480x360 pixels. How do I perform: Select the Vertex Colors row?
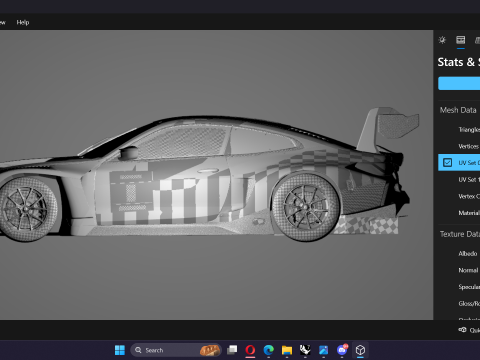[459, 196]
